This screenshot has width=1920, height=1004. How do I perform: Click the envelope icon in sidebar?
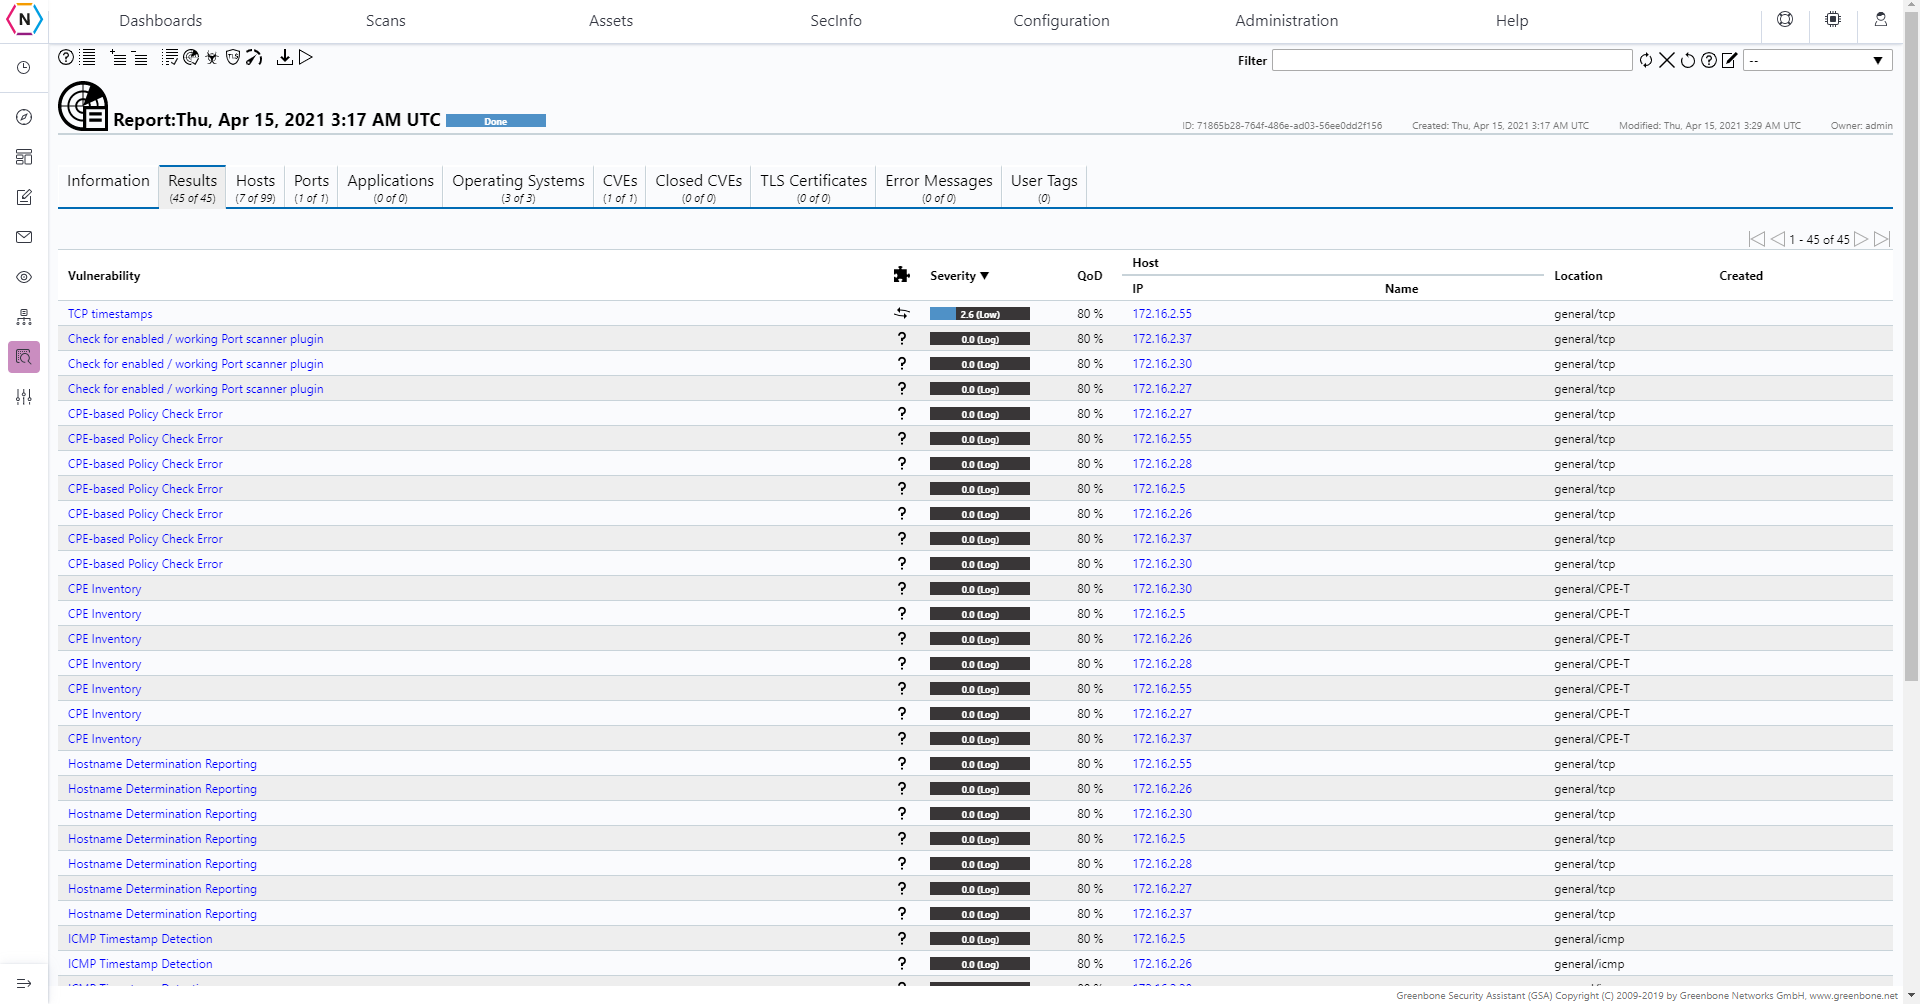[24, 237]
